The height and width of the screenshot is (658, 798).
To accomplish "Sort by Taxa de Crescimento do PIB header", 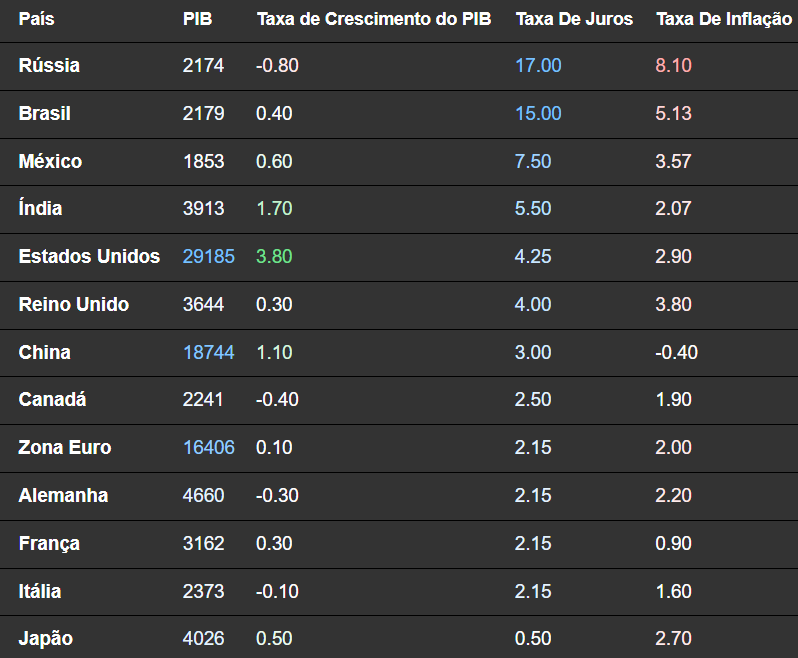I will click(x=374, y=19).
